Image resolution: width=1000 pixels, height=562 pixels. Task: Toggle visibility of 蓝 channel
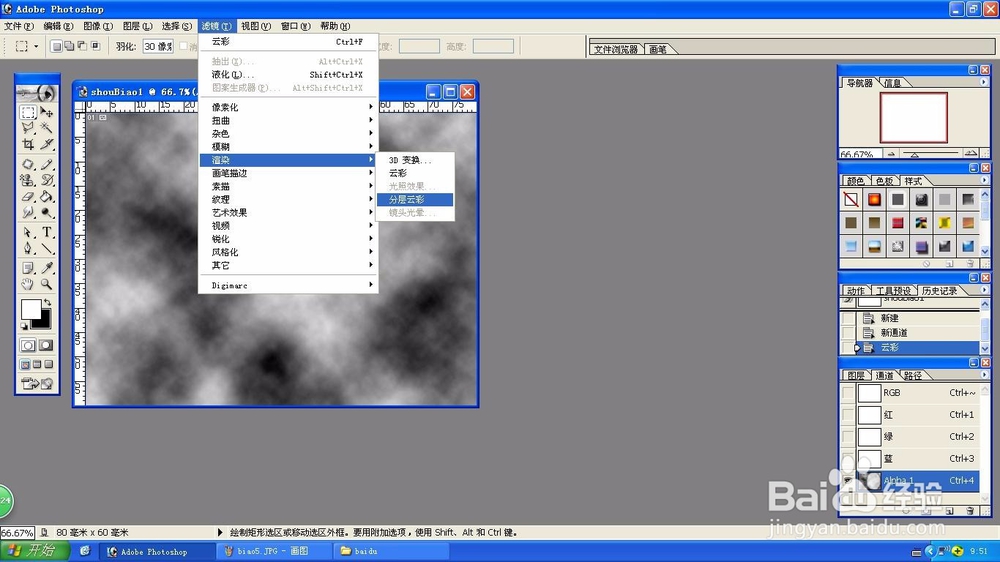point(848,459)
